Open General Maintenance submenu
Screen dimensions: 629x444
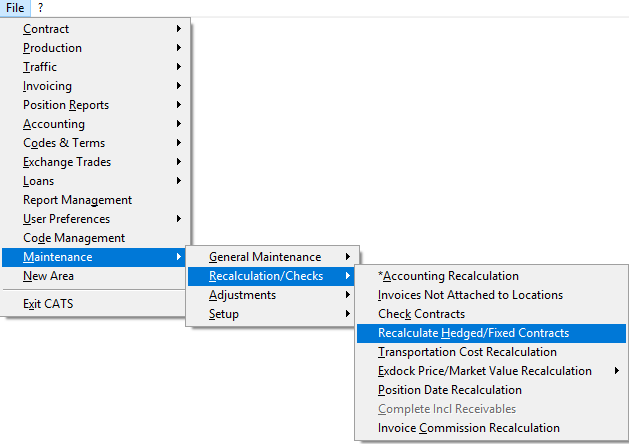coord(272,257)
